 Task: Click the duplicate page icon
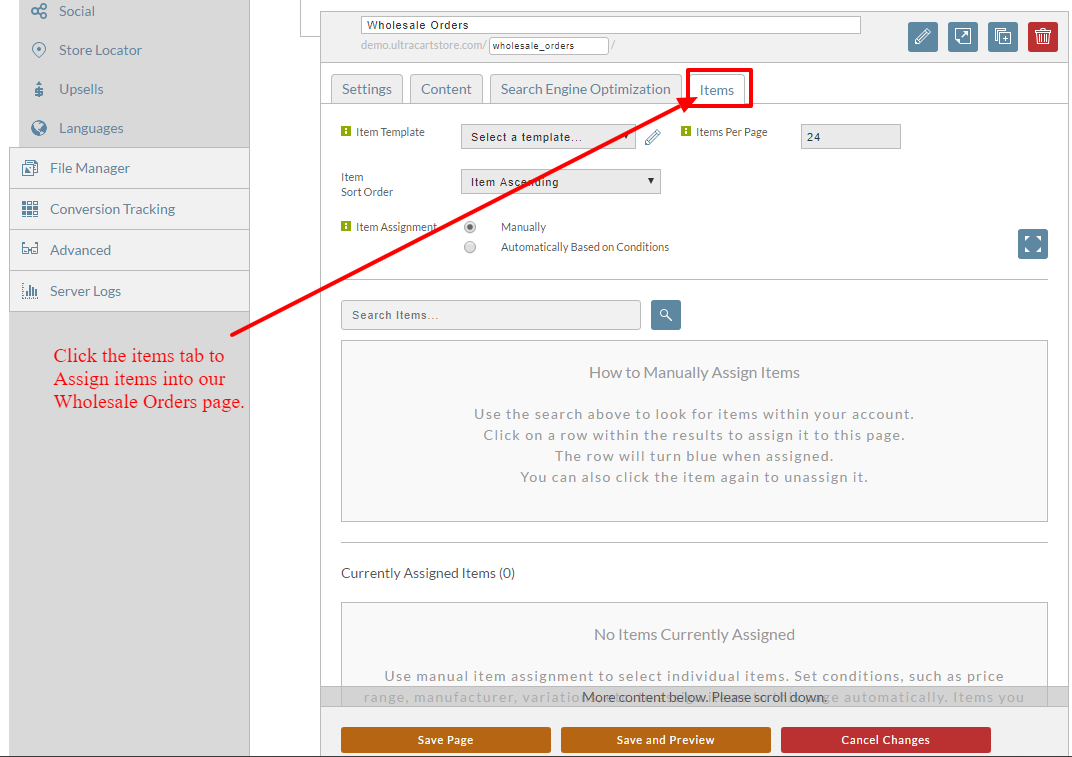[1002, 37]
